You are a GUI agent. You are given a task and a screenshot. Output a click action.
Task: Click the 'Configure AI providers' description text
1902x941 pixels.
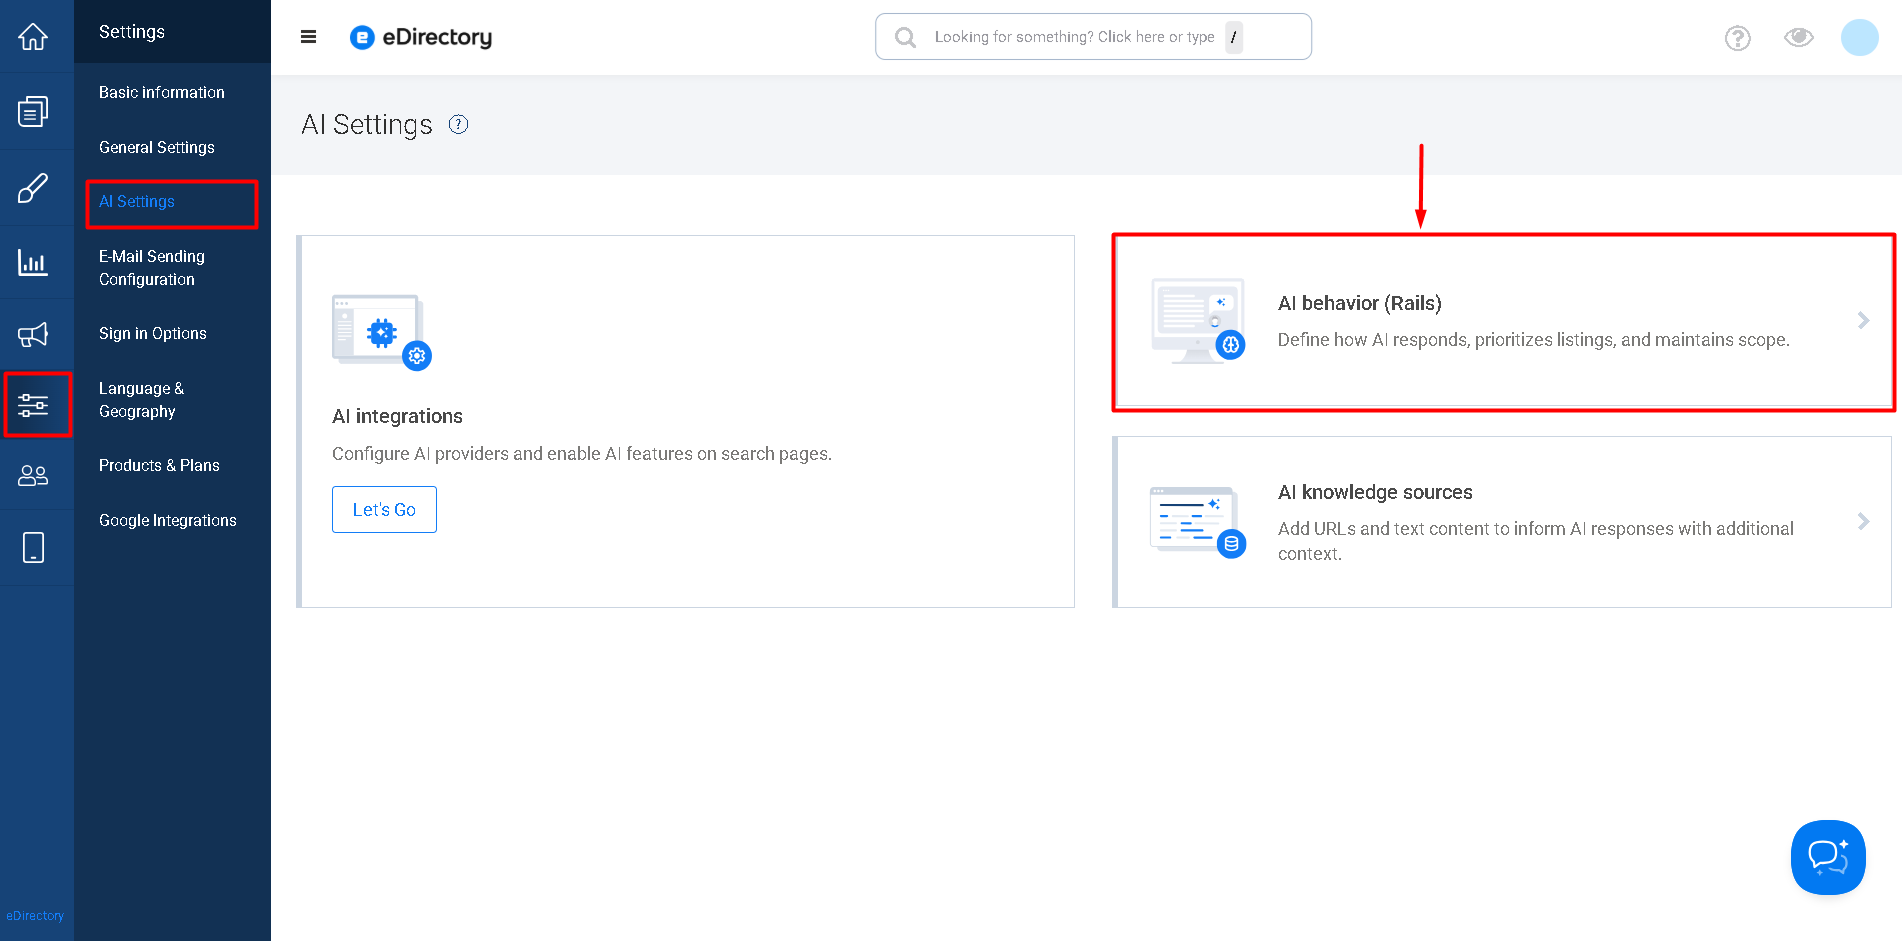(x=582, y=454)
